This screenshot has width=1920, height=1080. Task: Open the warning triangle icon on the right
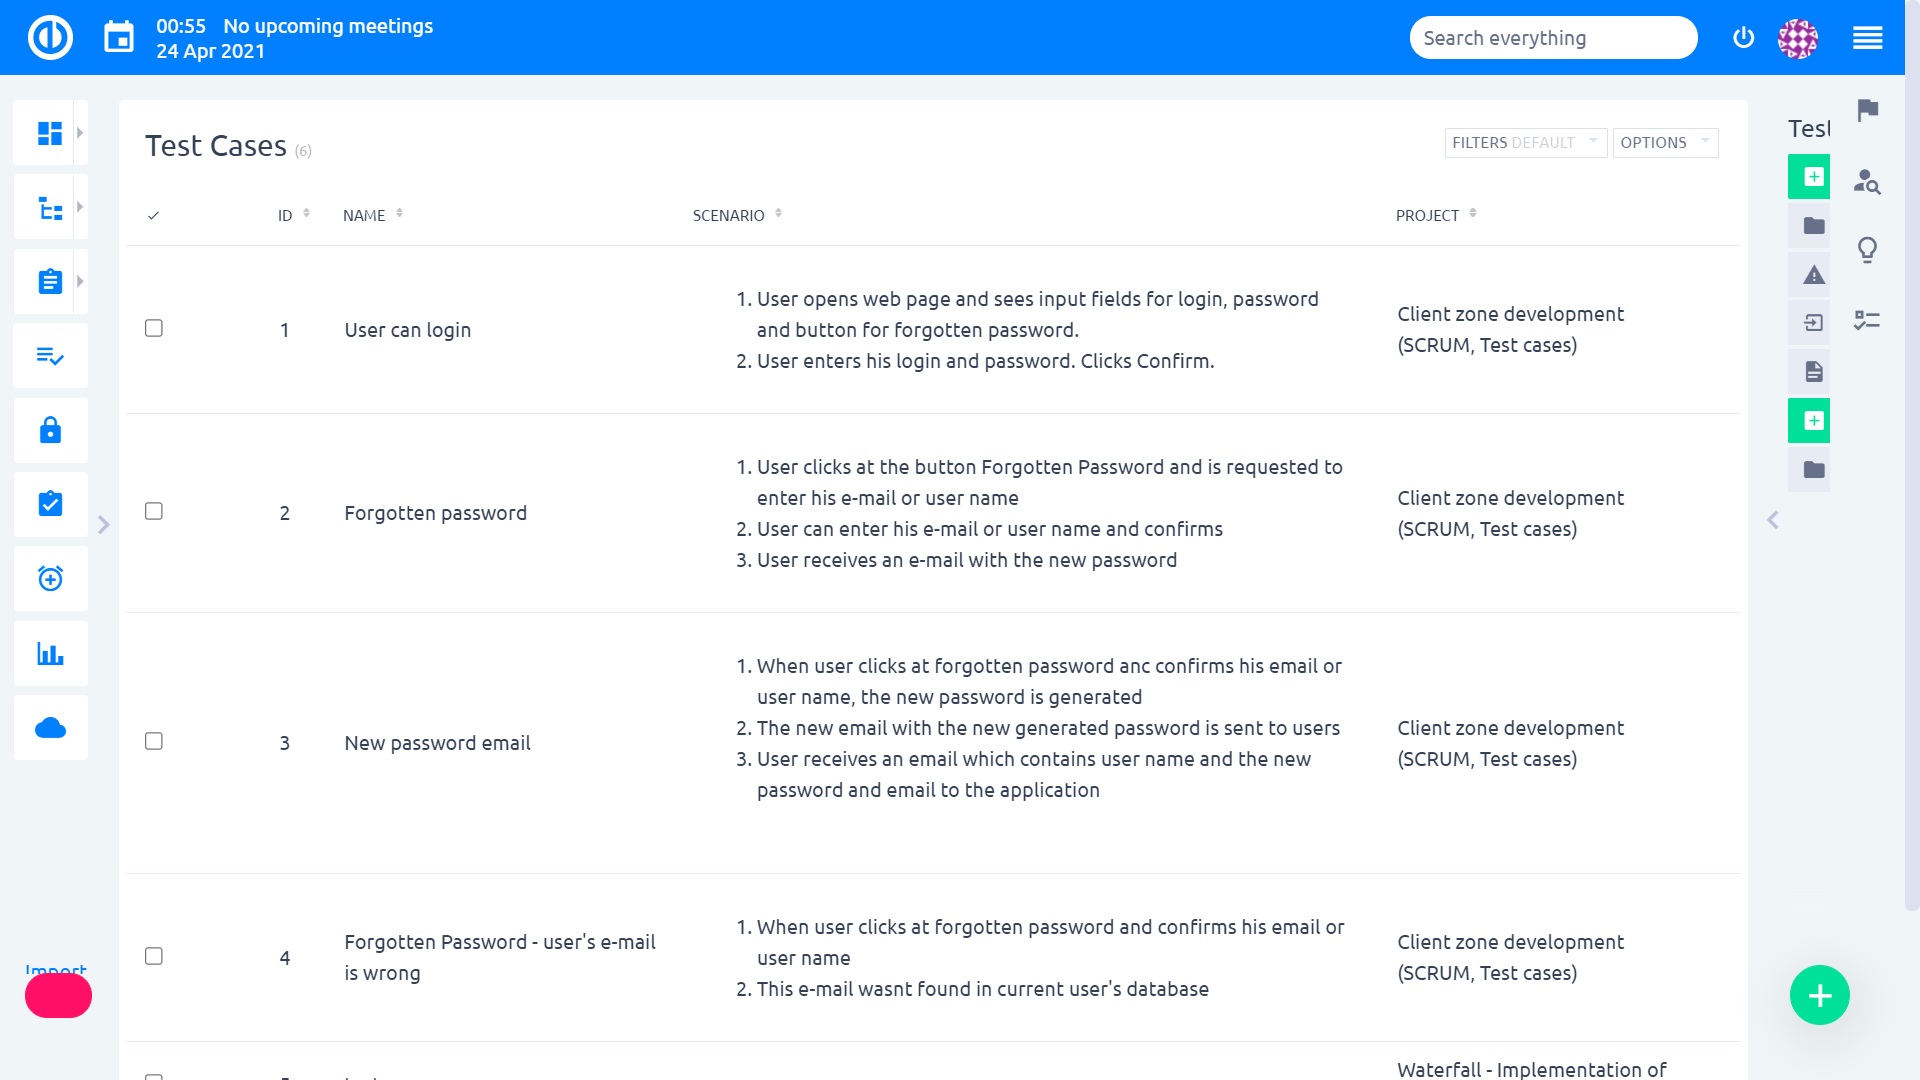1810,273
